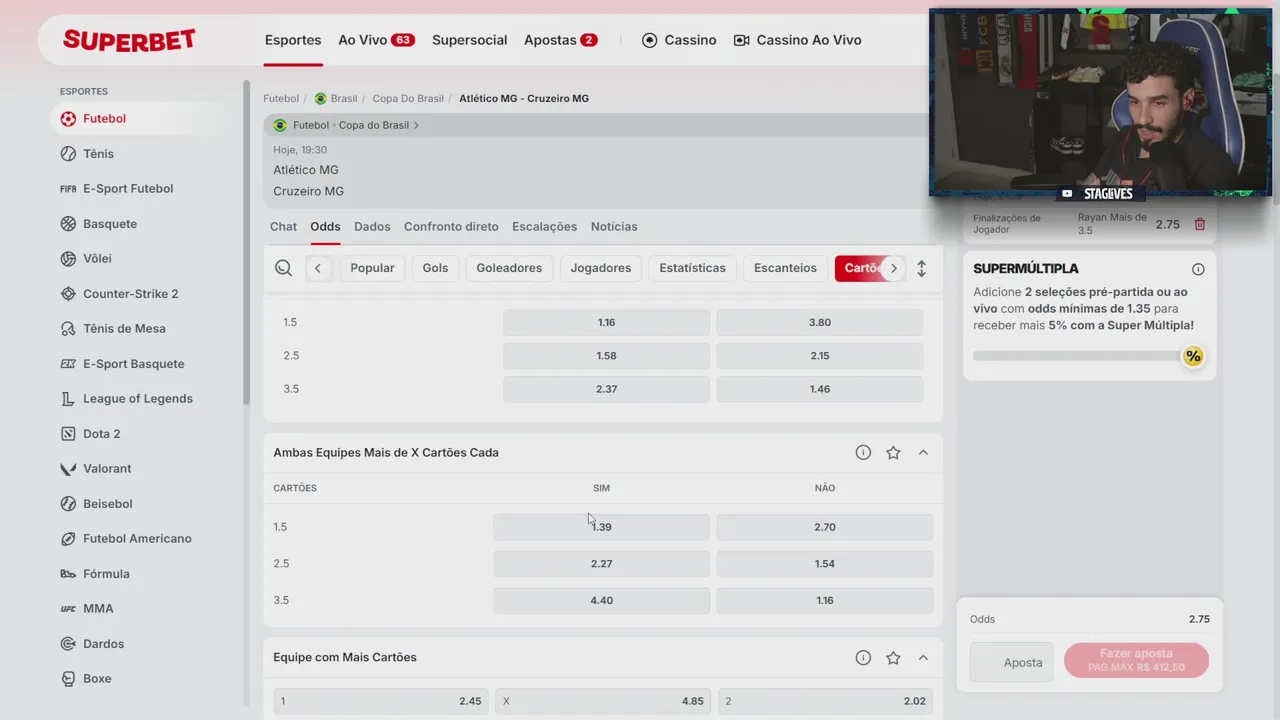Click Supermúltipla percent badge

1193,356
